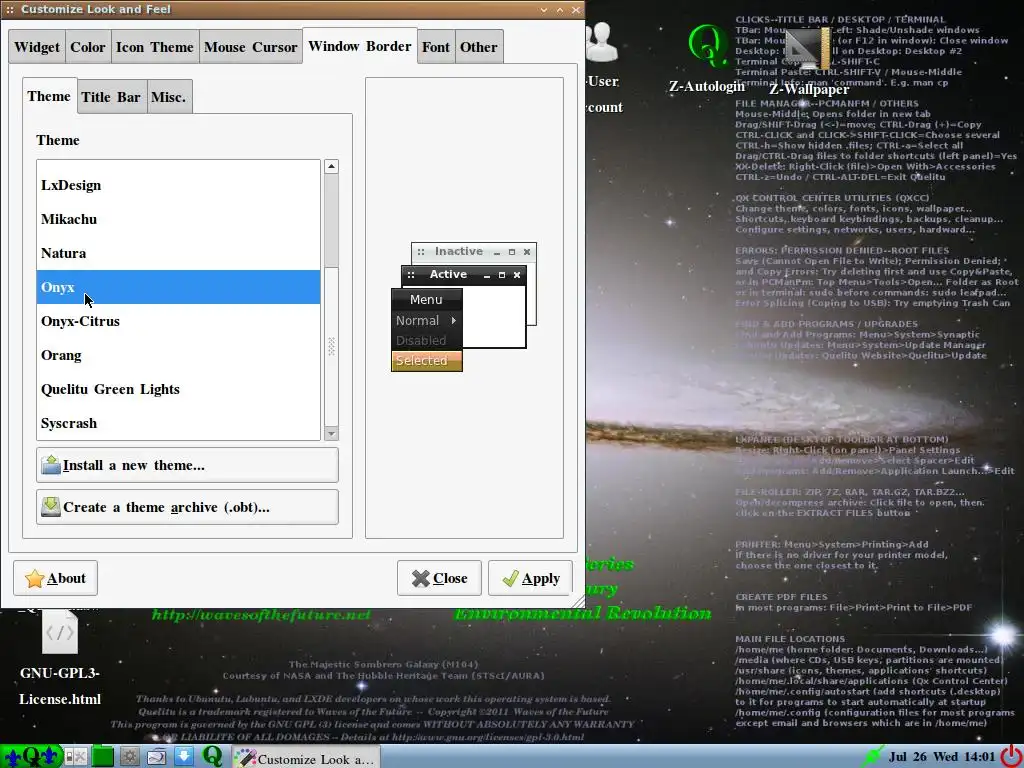
Task: Select the Orang theme
Action: (178, 355)
